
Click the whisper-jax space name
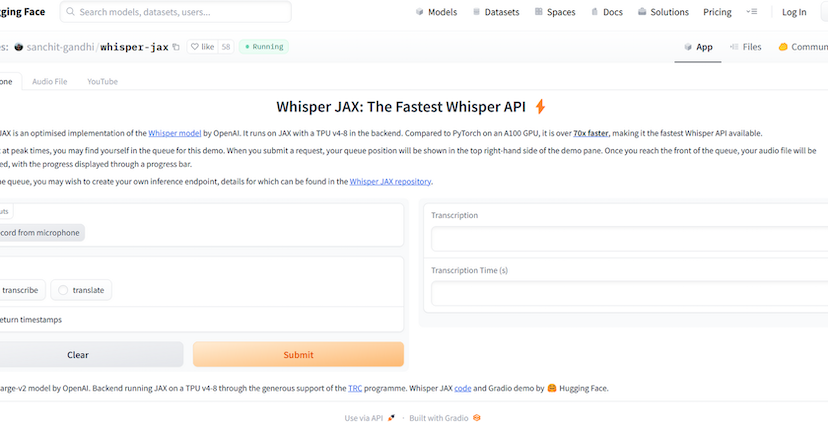(x=134, y=47)
